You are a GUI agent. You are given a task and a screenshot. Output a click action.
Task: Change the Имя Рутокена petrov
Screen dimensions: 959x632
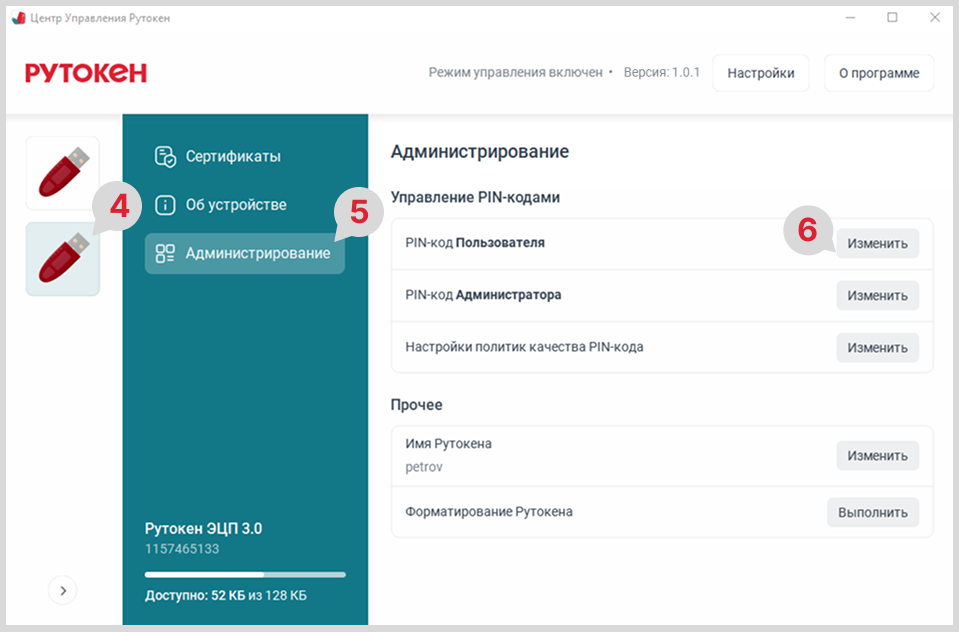[877, 456]
